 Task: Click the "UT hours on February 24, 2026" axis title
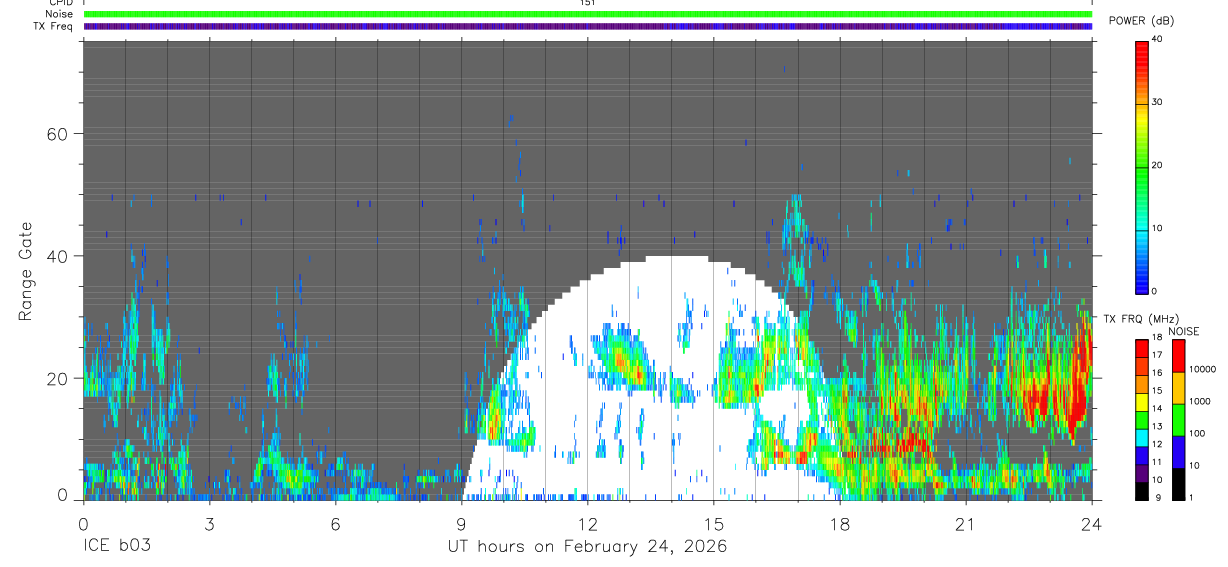[x=587, y=547]
